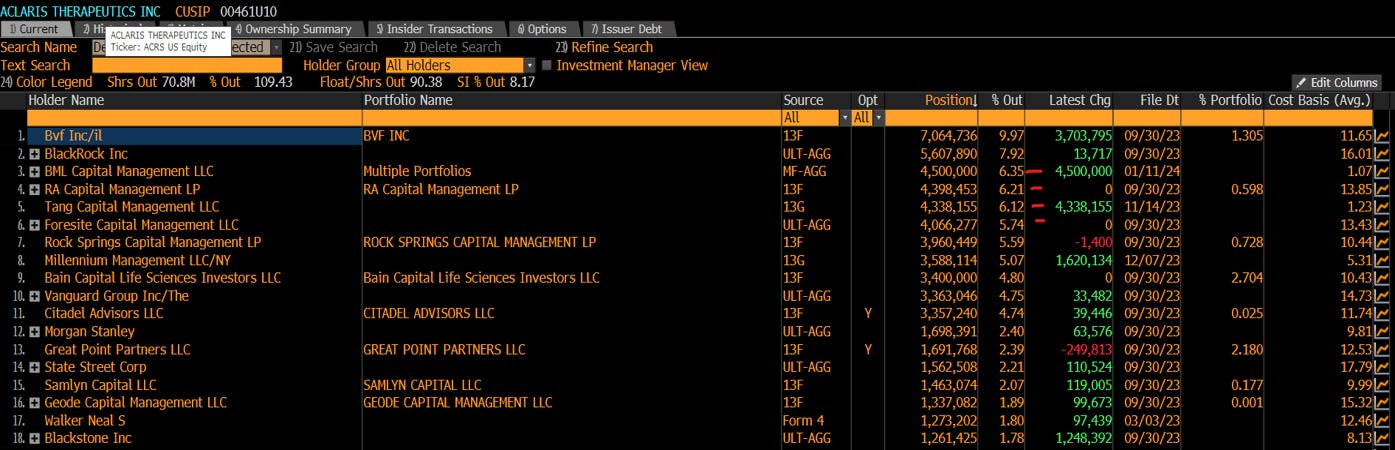Expand the Blackstone Inc holder row
This screenshot has width=1395, height=450.
tap(35, 438)
